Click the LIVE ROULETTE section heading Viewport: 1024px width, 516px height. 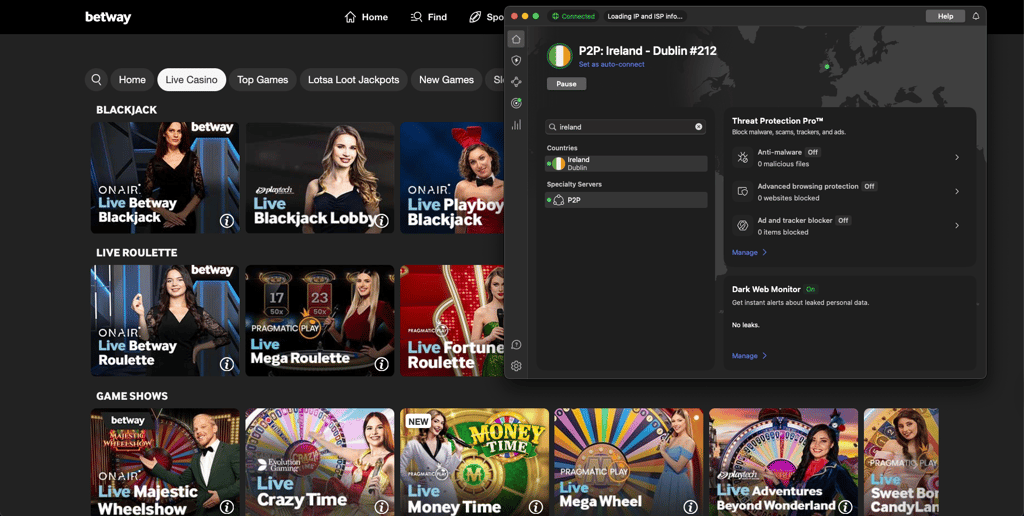tap(136, 253)
